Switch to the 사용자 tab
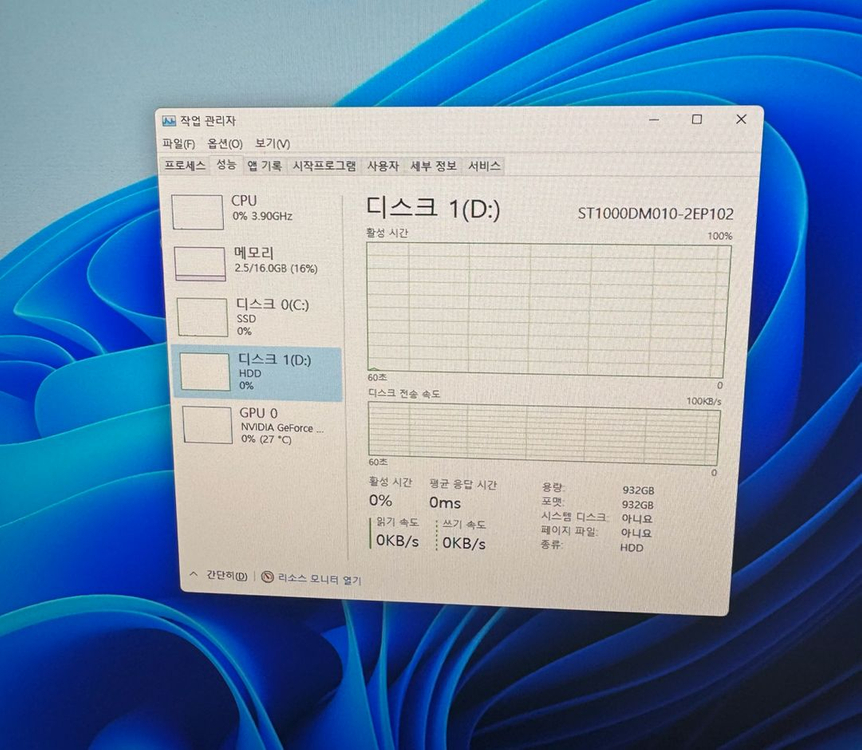This screenshot has height=750, width=862. click(382, 166)
